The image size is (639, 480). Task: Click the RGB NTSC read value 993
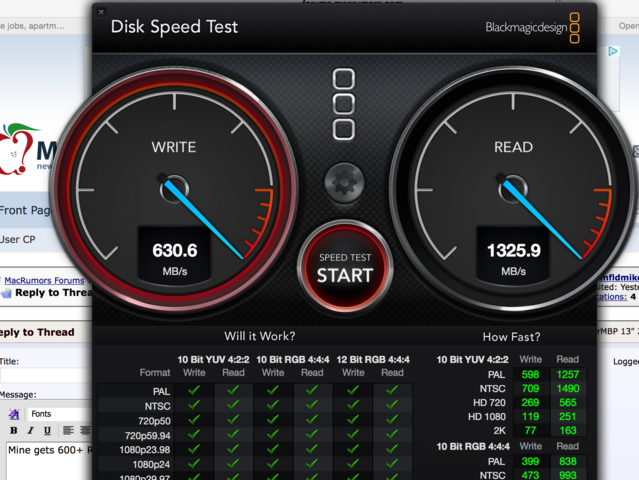(568, 475)
